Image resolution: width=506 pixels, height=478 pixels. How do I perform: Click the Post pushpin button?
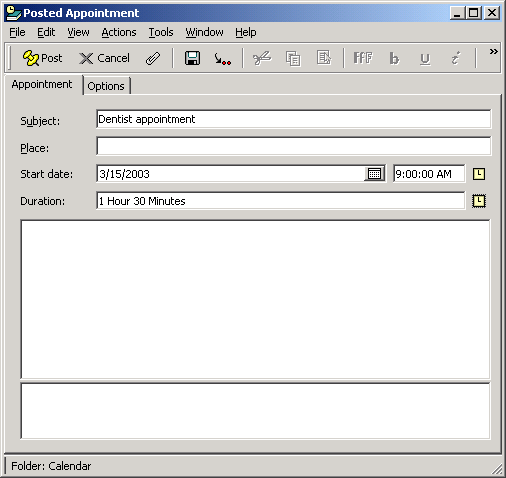pyautogui.click(x=42, y=58)
